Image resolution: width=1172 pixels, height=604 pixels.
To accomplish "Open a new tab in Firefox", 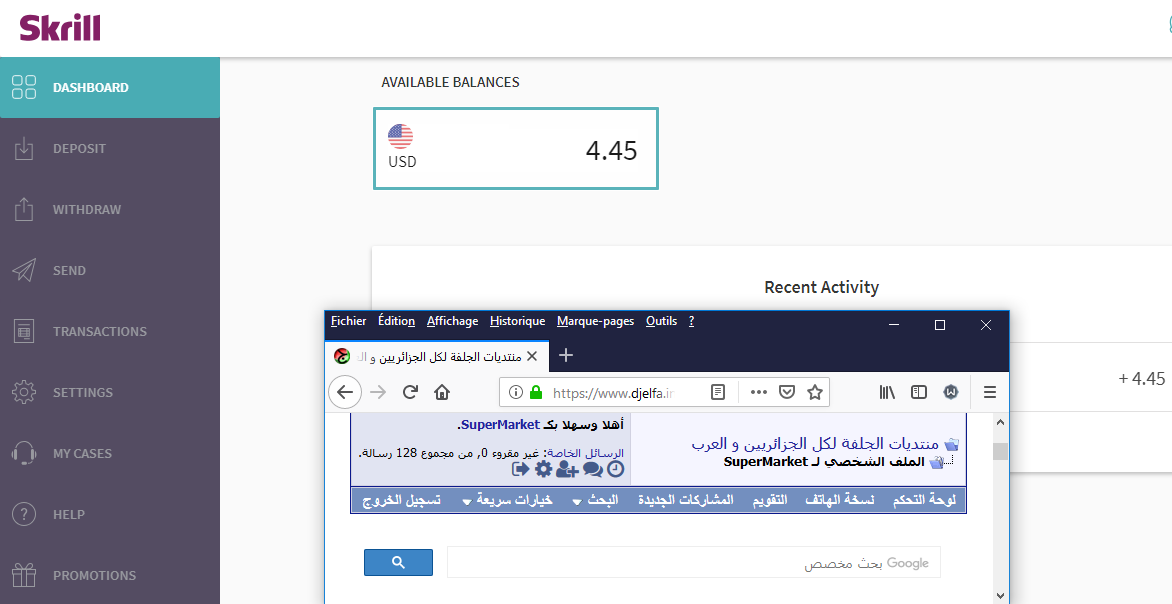I will point(566,356).
